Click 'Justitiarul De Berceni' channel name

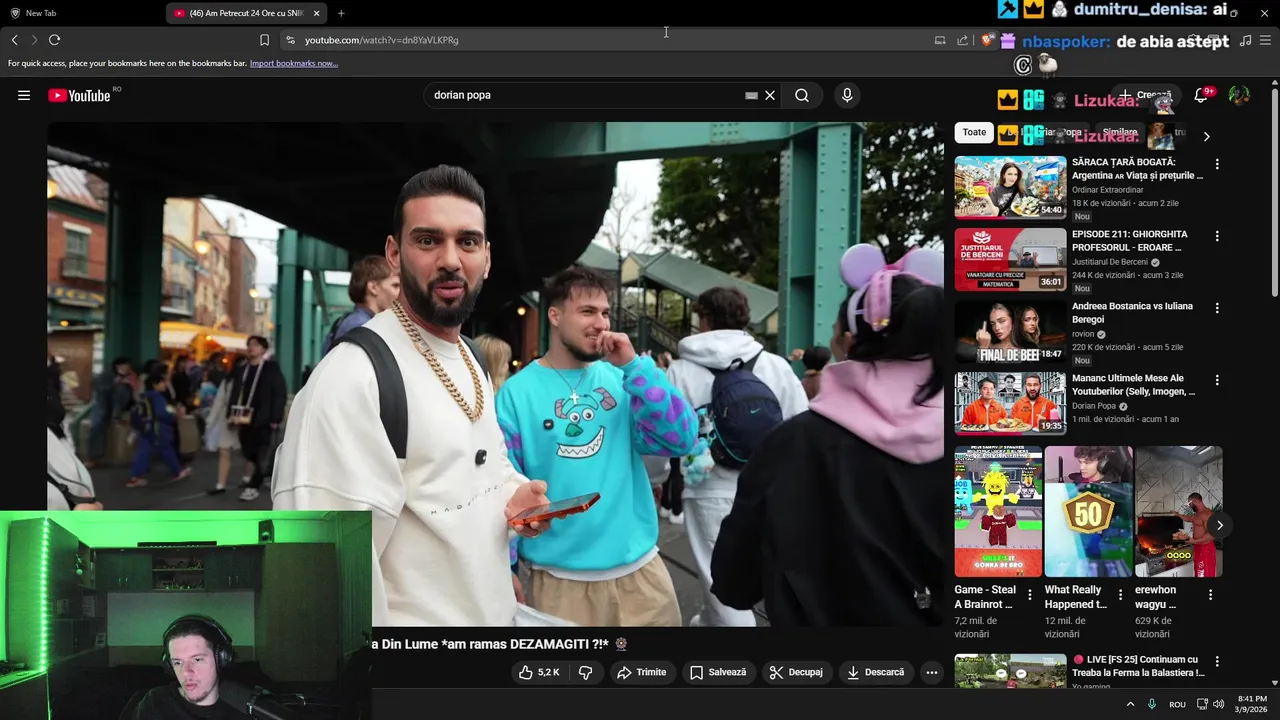[x=1110, y=262]
